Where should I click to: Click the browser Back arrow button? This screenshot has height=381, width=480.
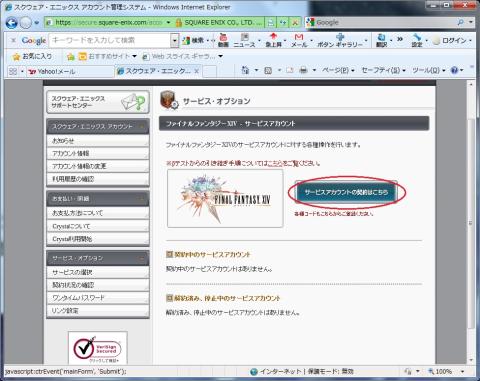(x=12, y=23)
